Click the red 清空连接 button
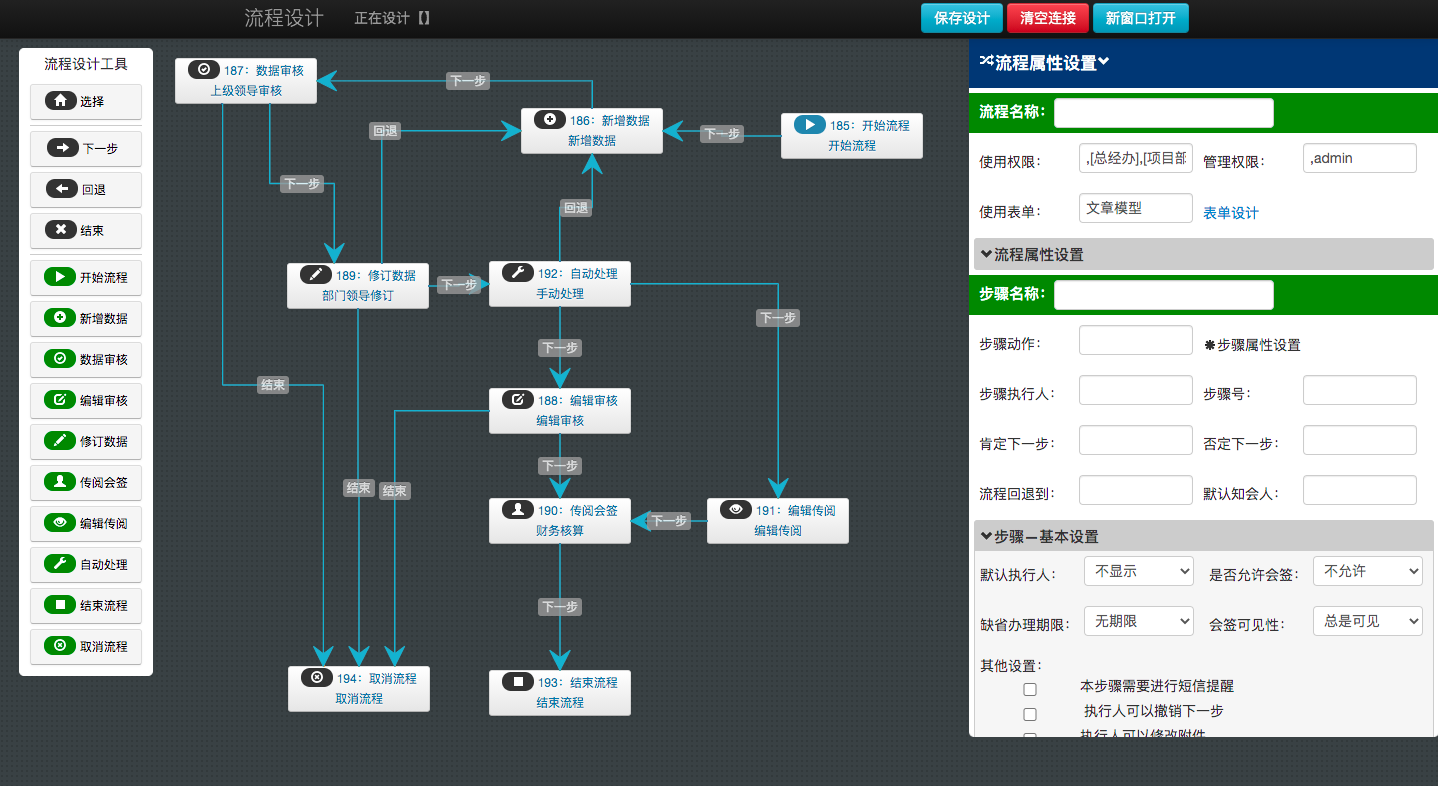The height and width of the screenshot is (786, 1438). point(1047,18)
